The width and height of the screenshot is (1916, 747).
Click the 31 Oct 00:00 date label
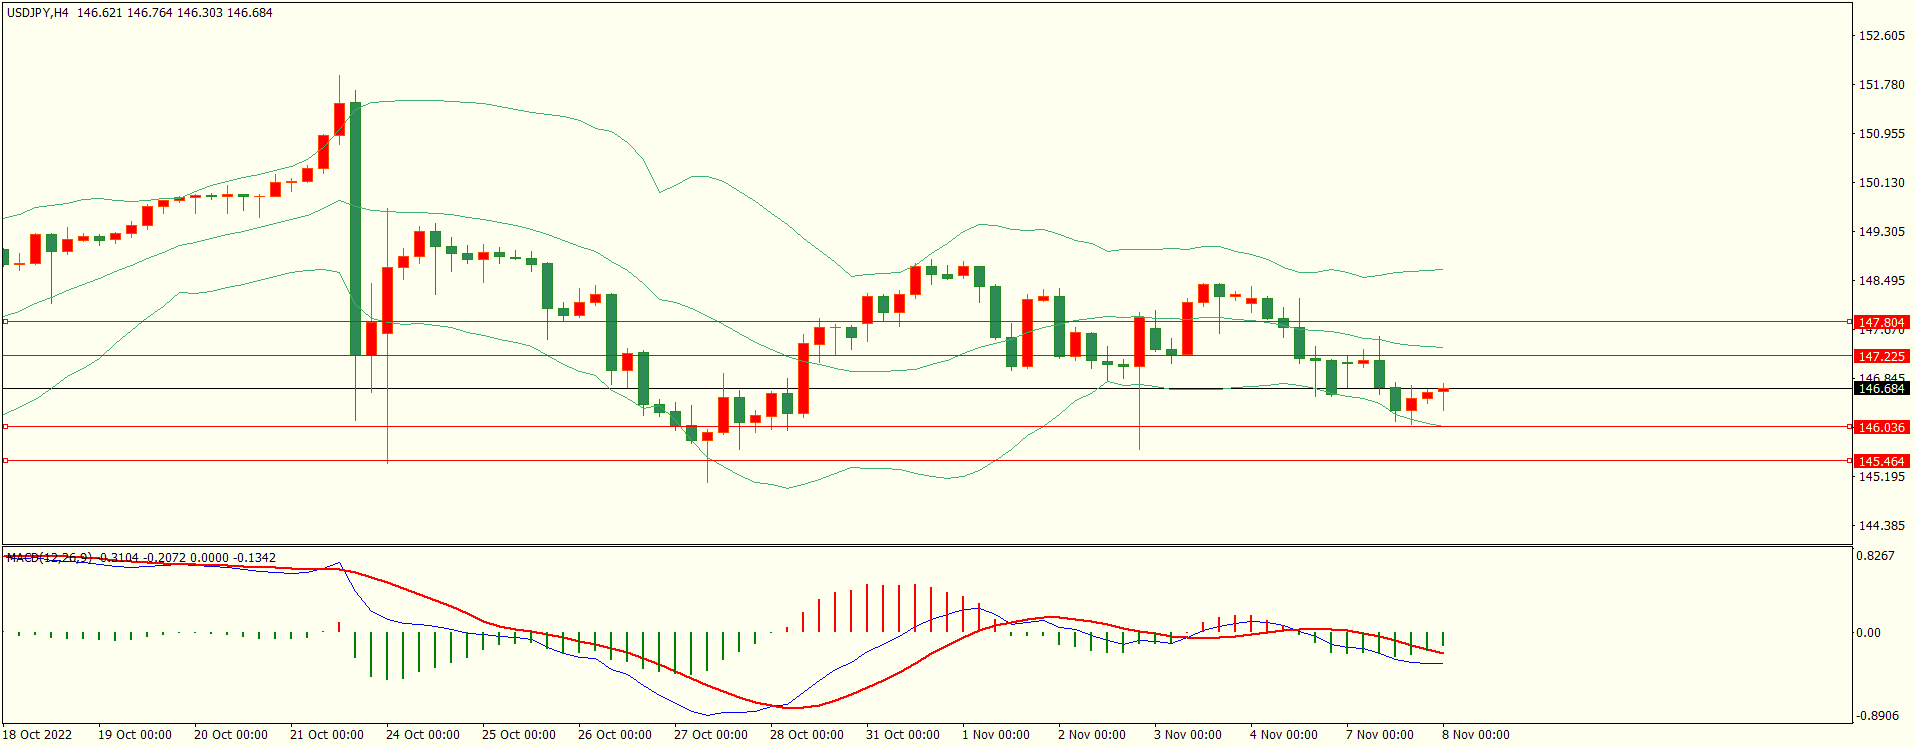tap(902, 735)
